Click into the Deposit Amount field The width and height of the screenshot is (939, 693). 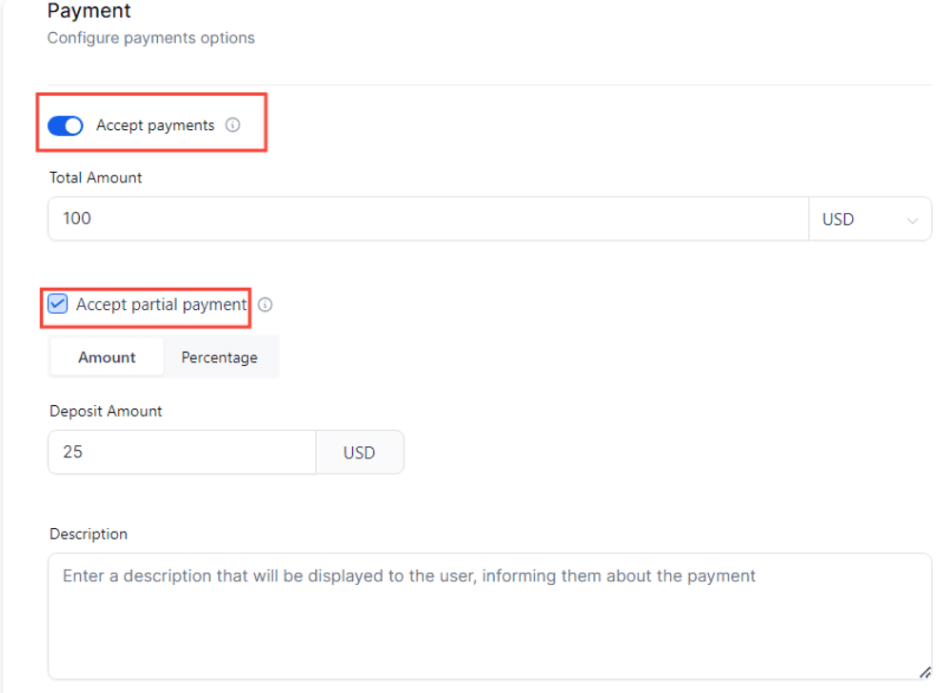coord(182,452)
